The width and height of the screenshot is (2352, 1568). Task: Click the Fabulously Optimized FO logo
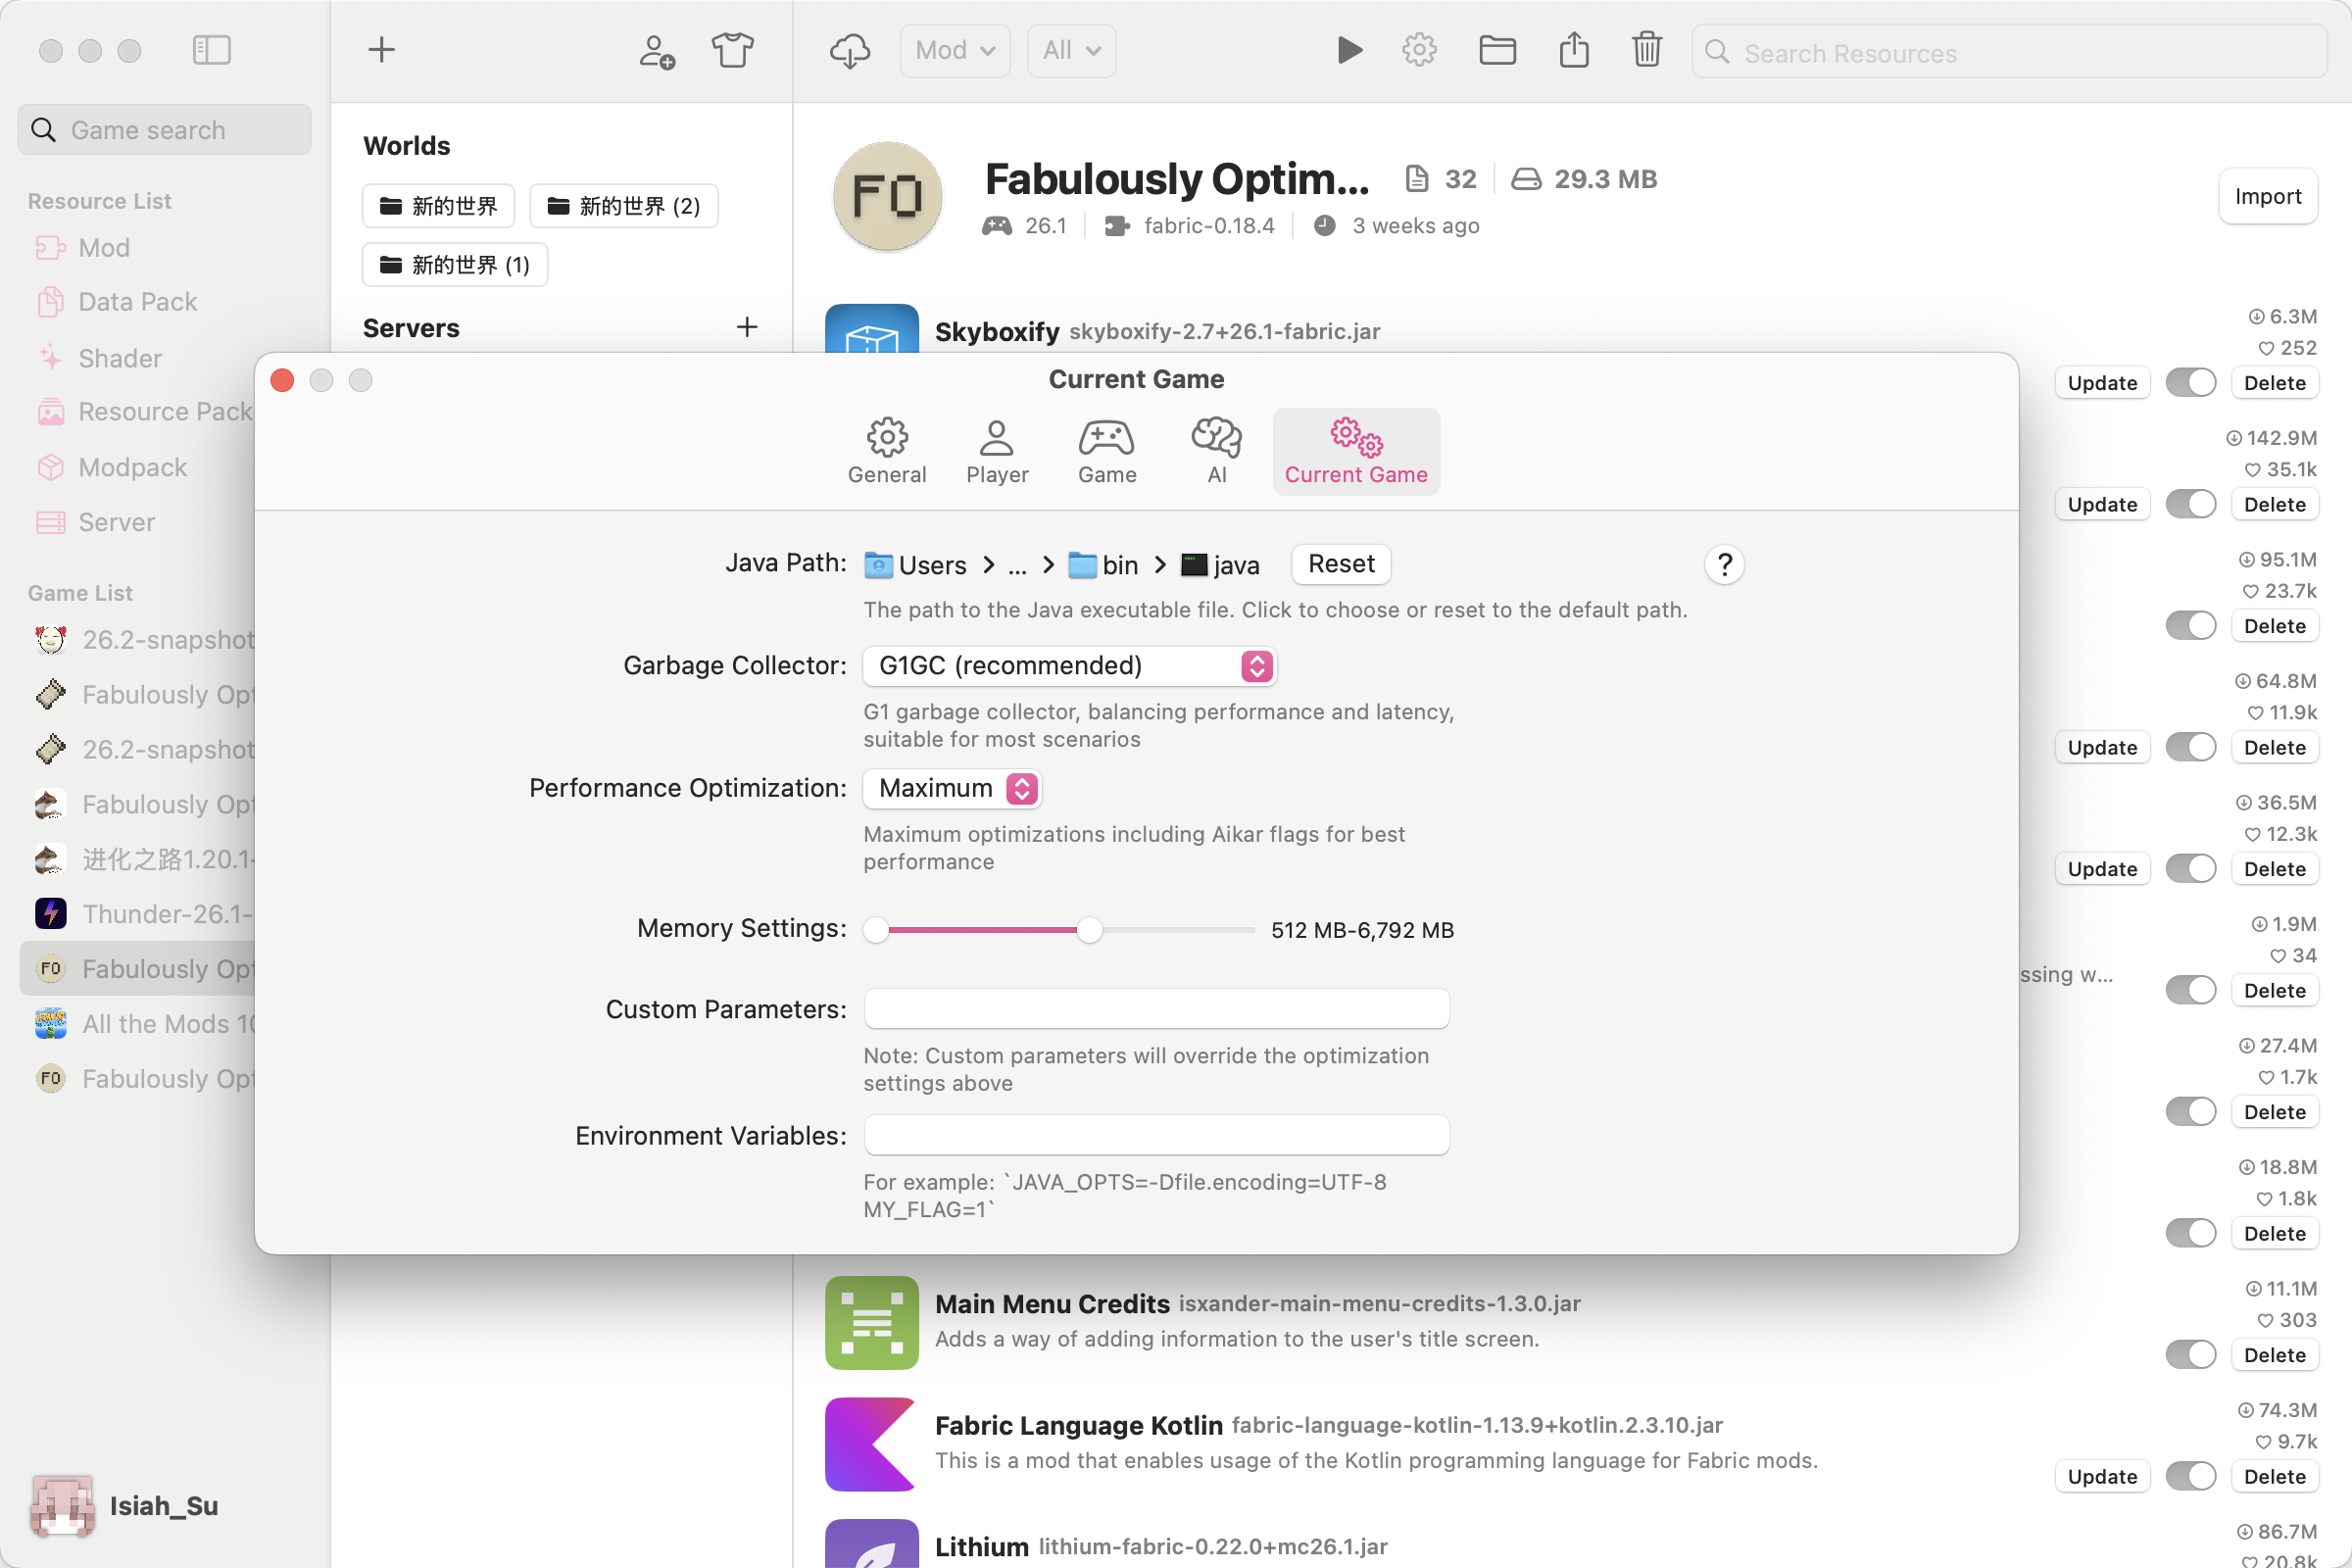point(887,196)
